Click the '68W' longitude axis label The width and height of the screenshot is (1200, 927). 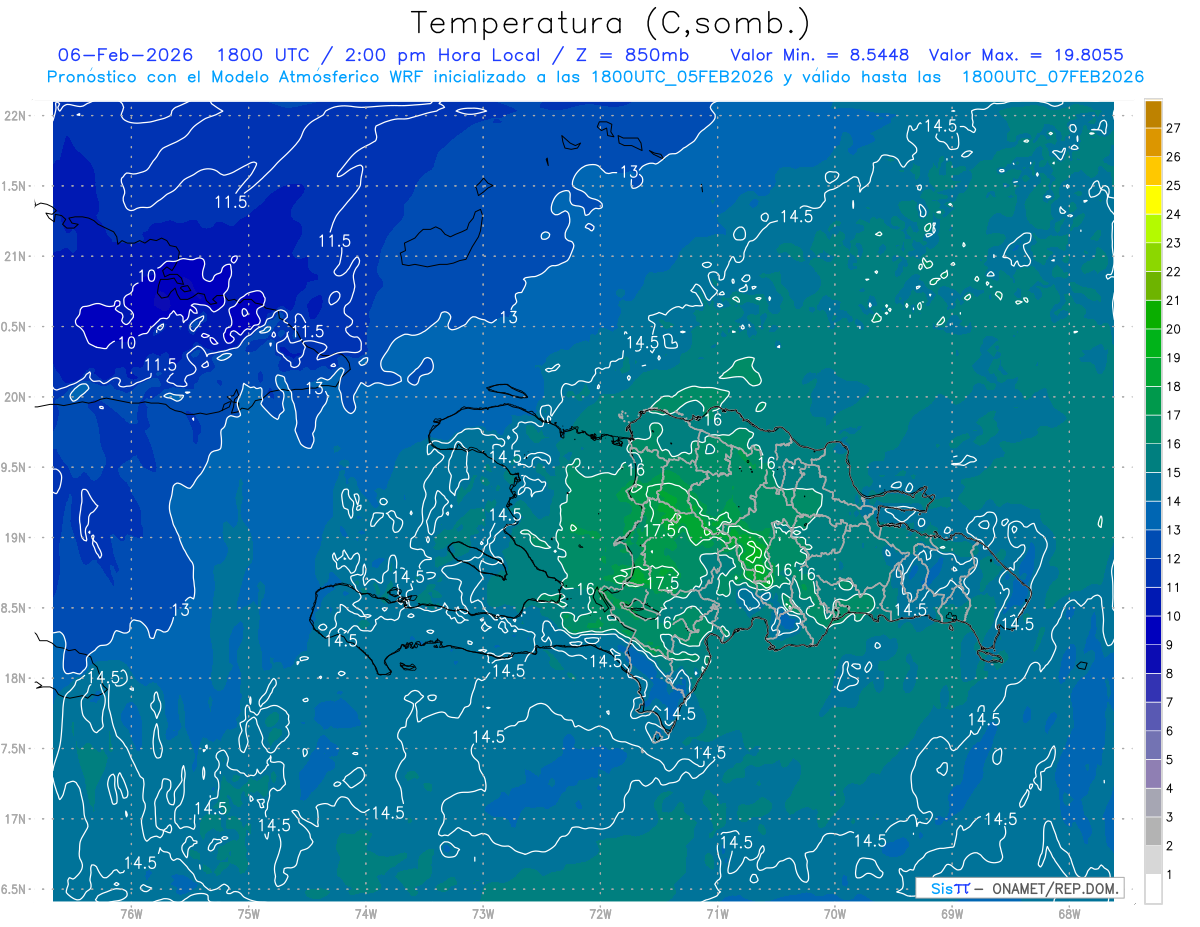click(1069, 914)
